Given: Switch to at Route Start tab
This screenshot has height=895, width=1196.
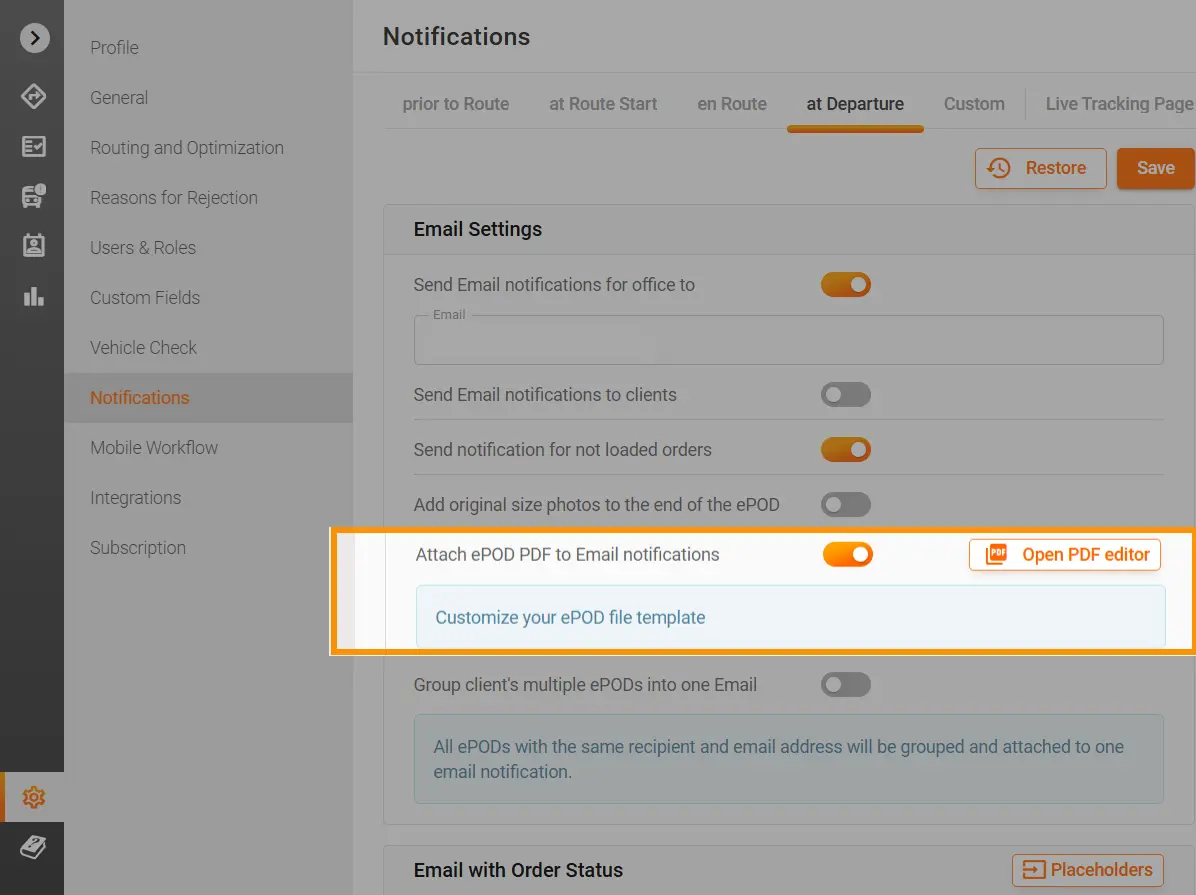Looking at the screenshot, I should tap(603, 104).
